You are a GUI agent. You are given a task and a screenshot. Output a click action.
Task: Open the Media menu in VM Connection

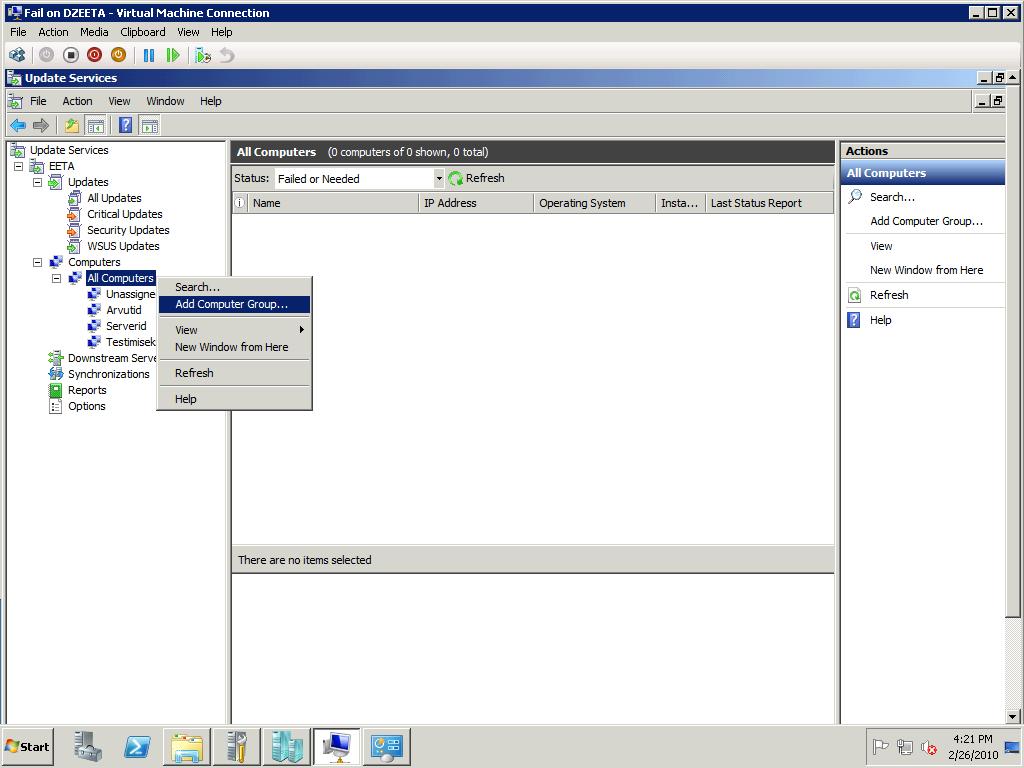(x=94, y=32)
